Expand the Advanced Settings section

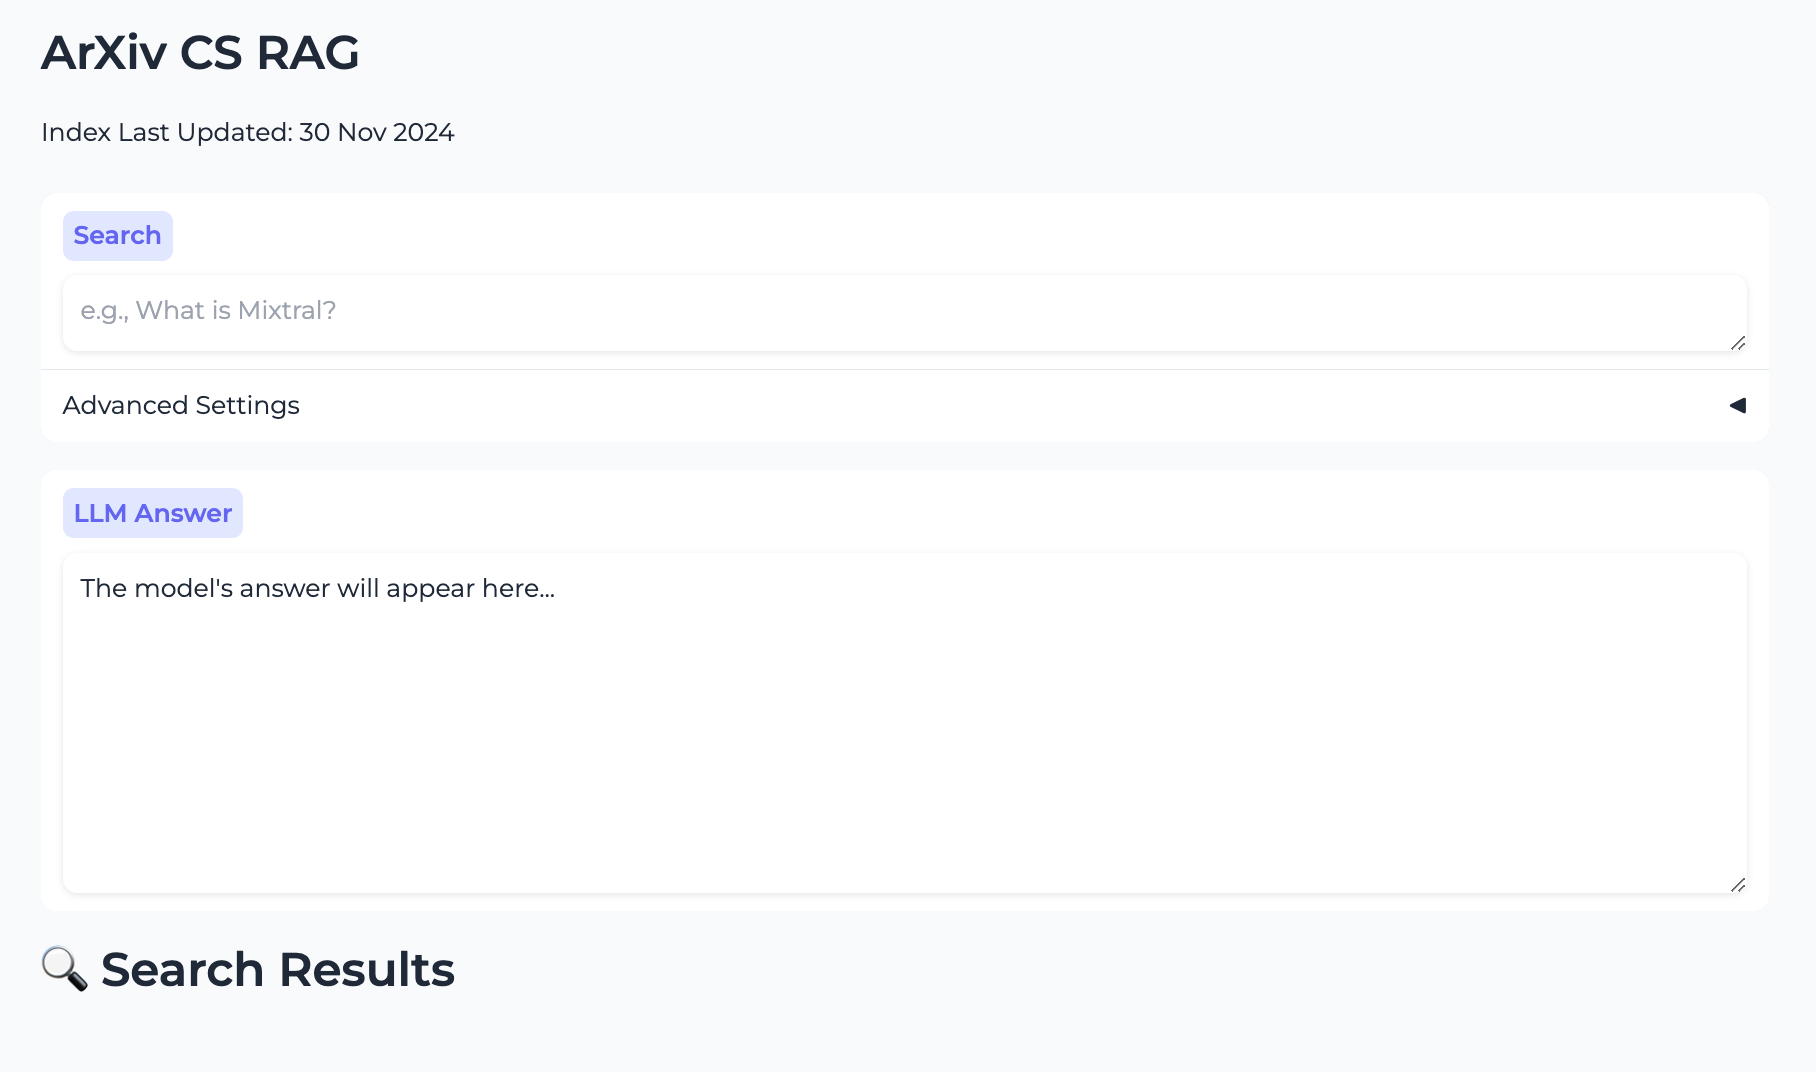coord(905,405)
